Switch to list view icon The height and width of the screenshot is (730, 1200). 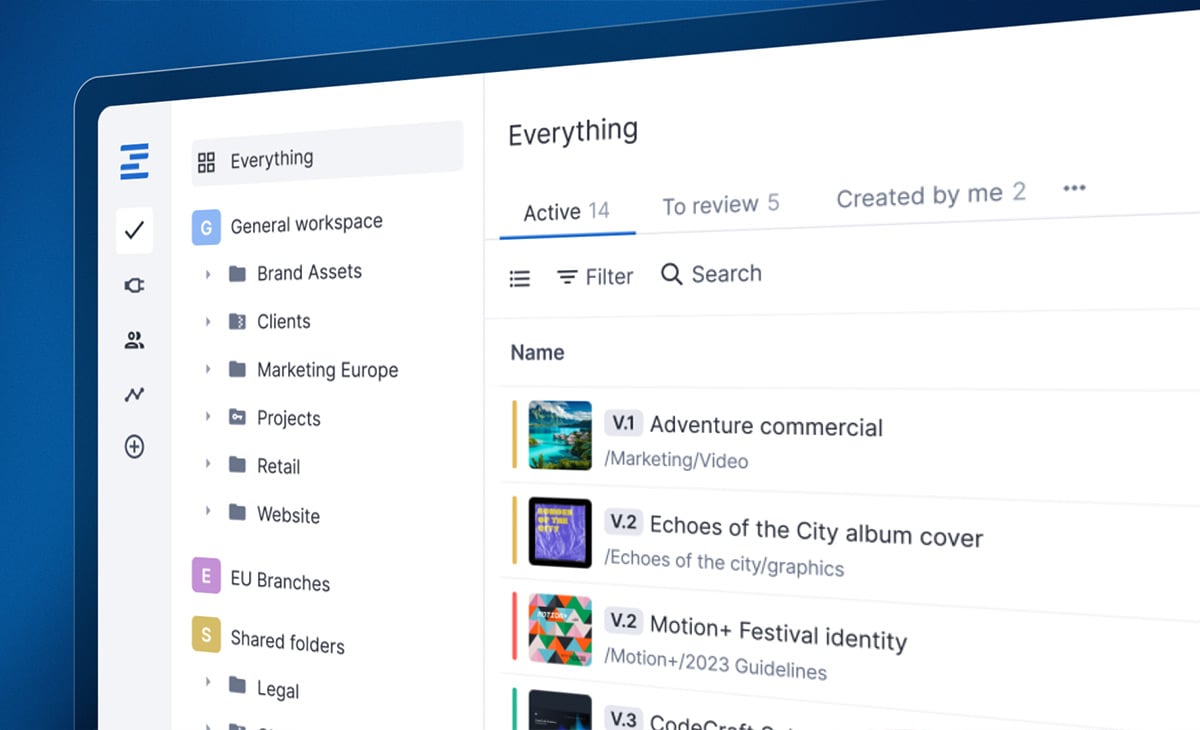coord(520,279)
